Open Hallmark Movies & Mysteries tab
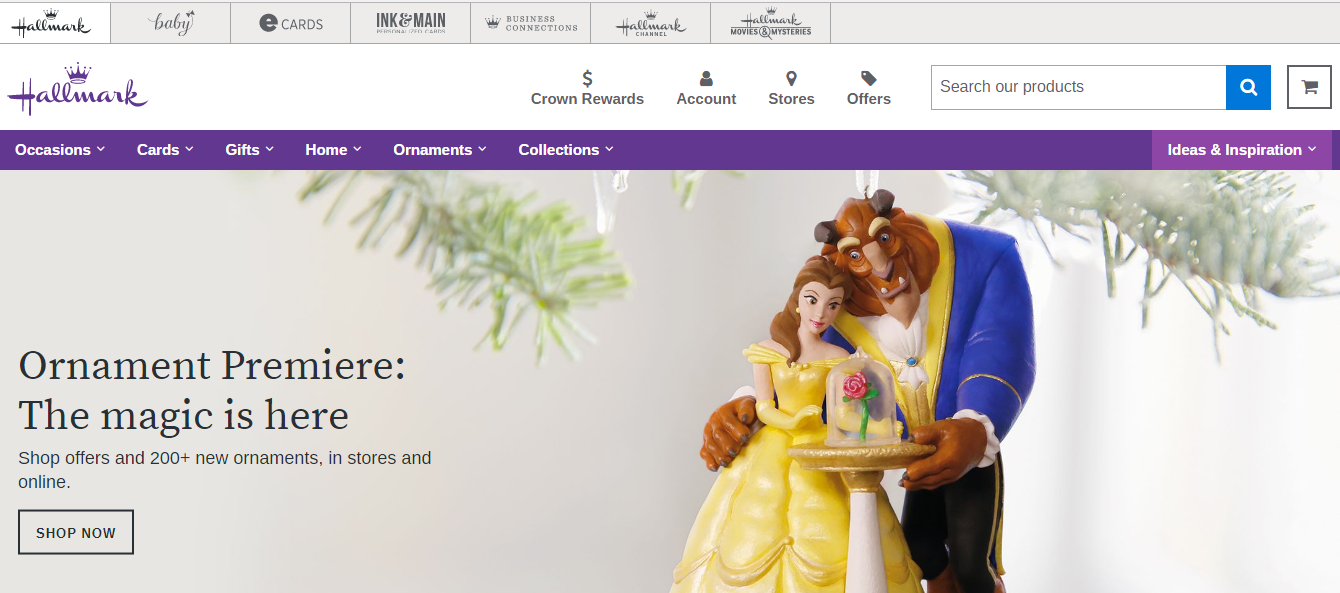This screenshot has height=593, width=1340. click(x=771, y=23)
